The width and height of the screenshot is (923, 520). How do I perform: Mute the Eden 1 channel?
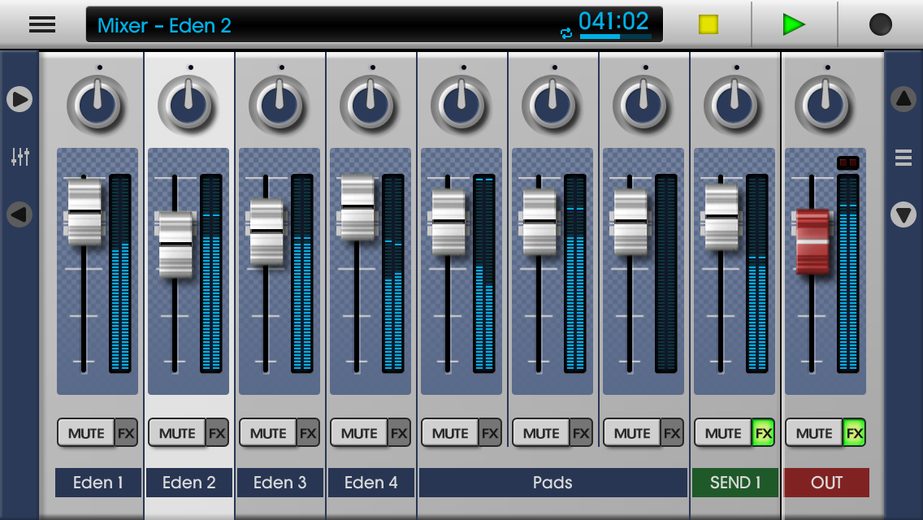86,433
